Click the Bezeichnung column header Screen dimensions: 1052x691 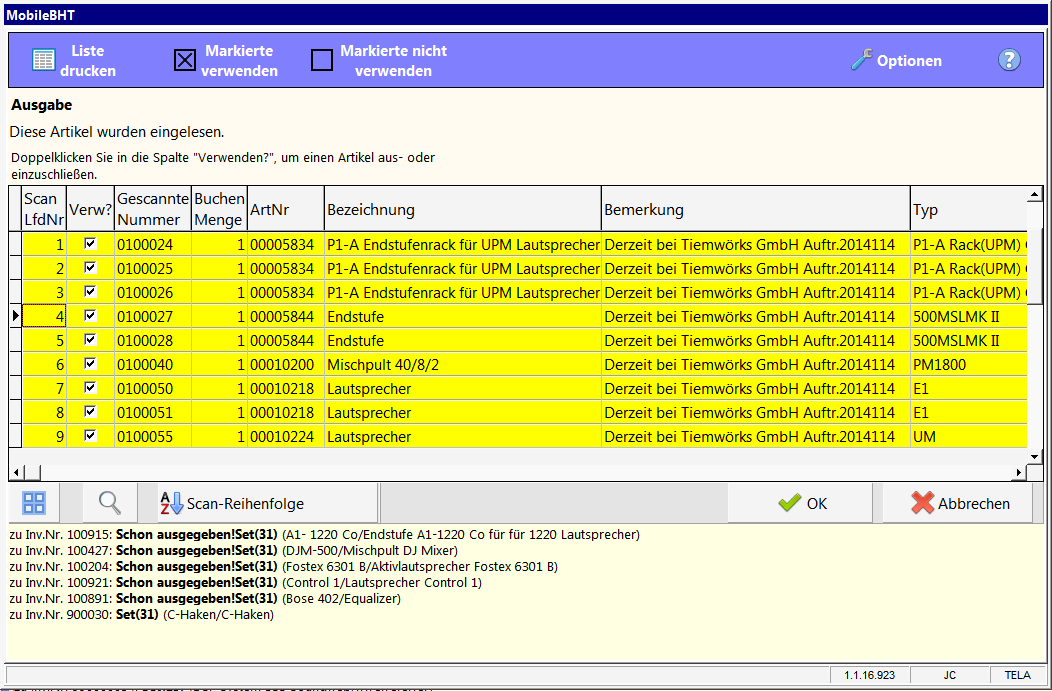pos(463,209)
